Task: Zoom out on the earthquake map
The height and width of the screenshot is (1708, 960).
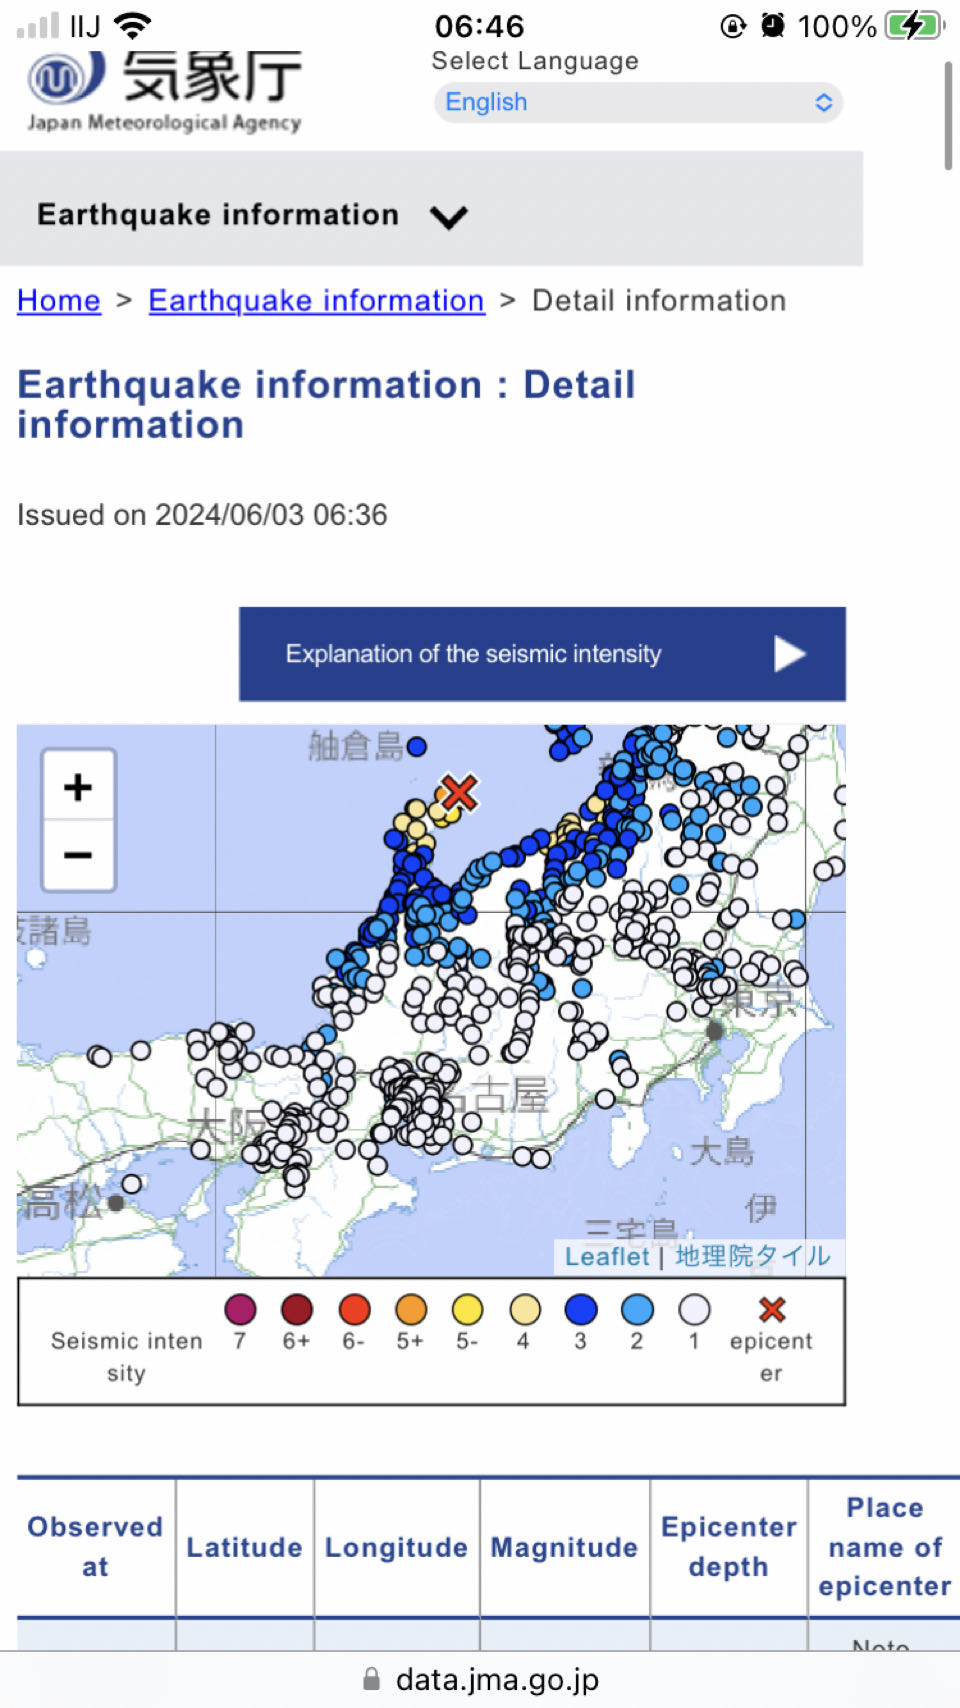Action: (x=78, y=856)
